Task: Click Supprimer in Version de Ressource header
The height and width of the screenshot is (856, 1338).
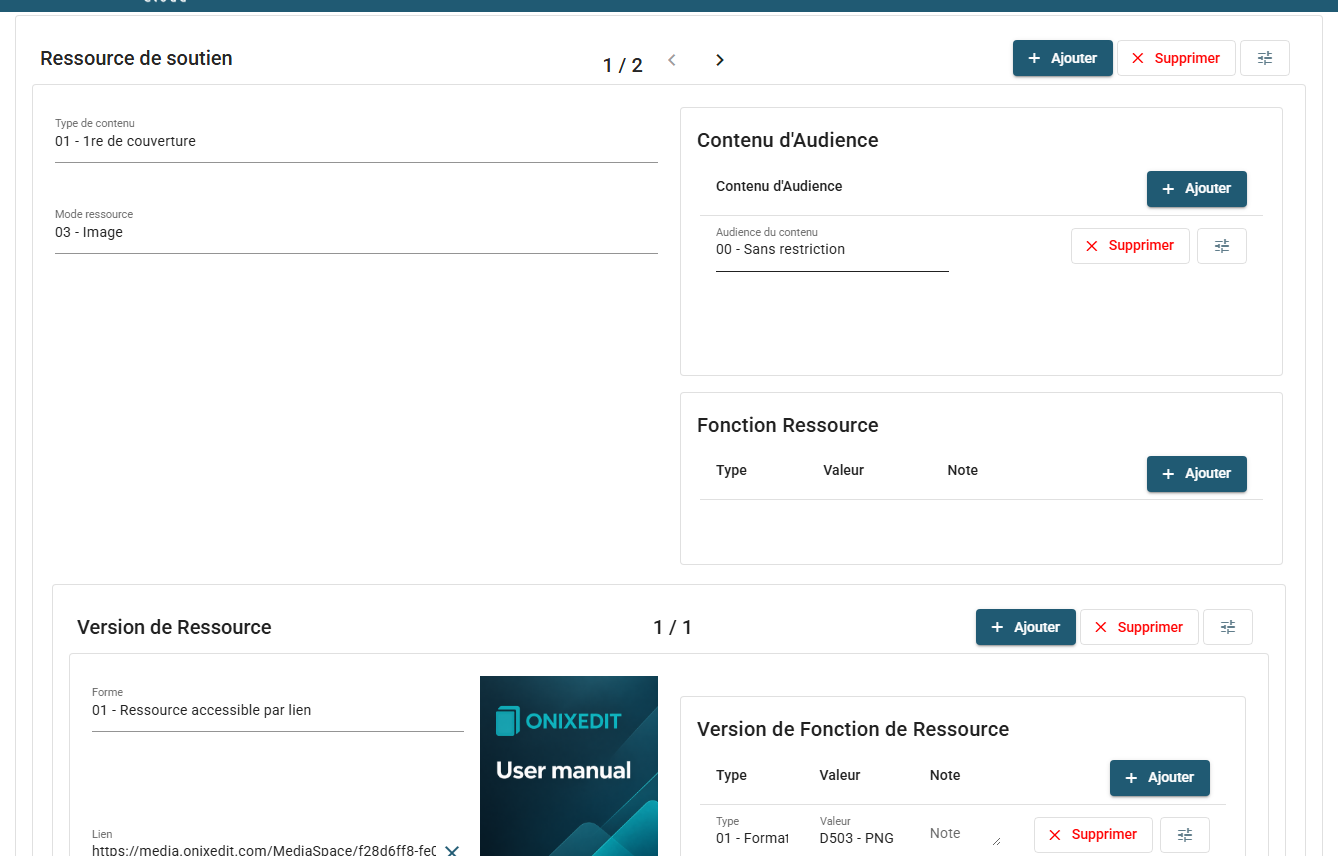Action: 1139,627
